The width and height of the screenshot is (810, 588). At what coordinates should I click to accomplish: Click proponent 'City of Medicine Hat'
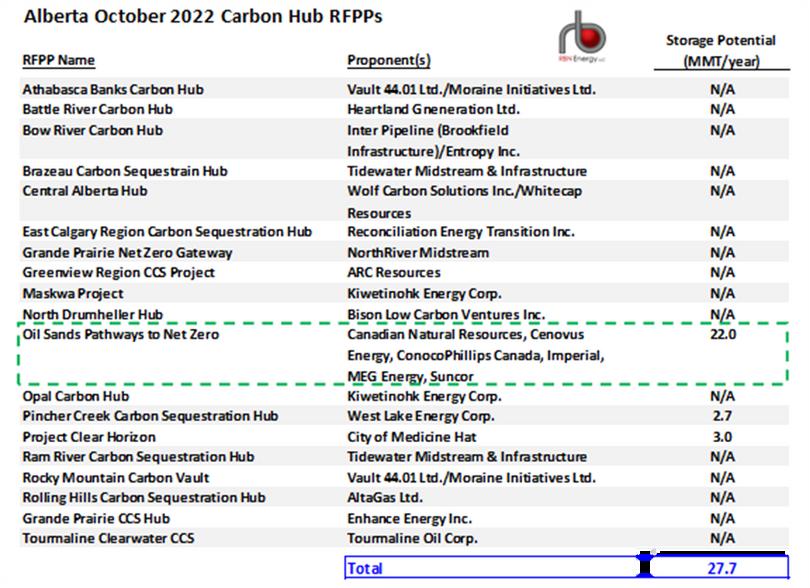coord(412,437)
